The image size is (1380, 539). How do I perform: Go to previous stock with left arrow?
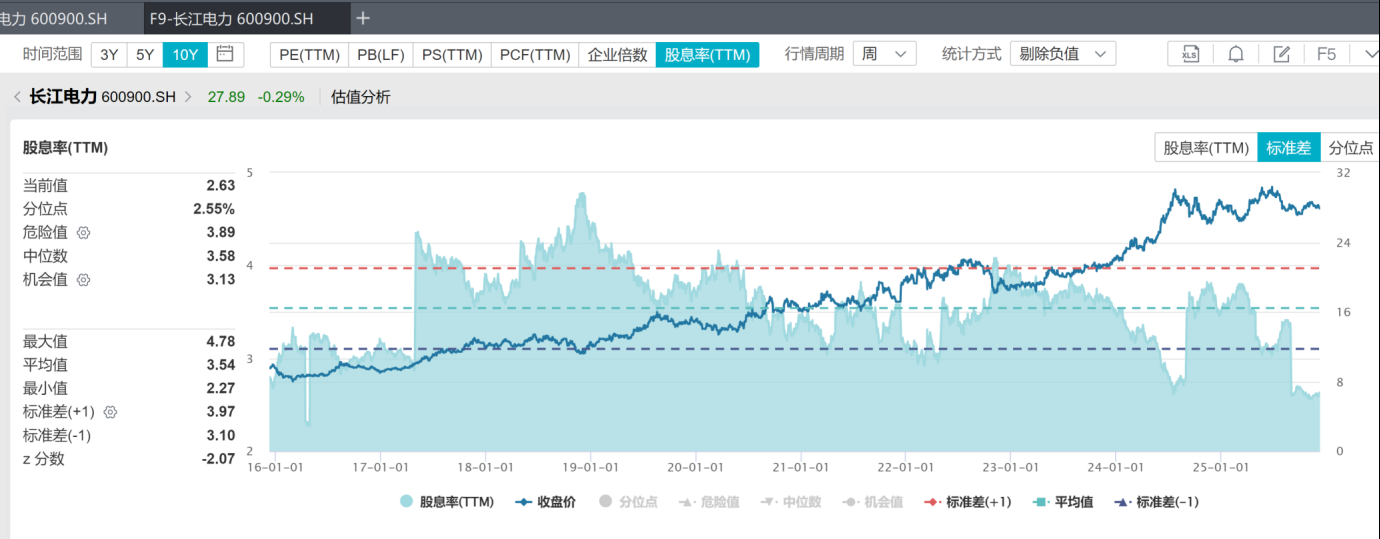coord(17,97)
